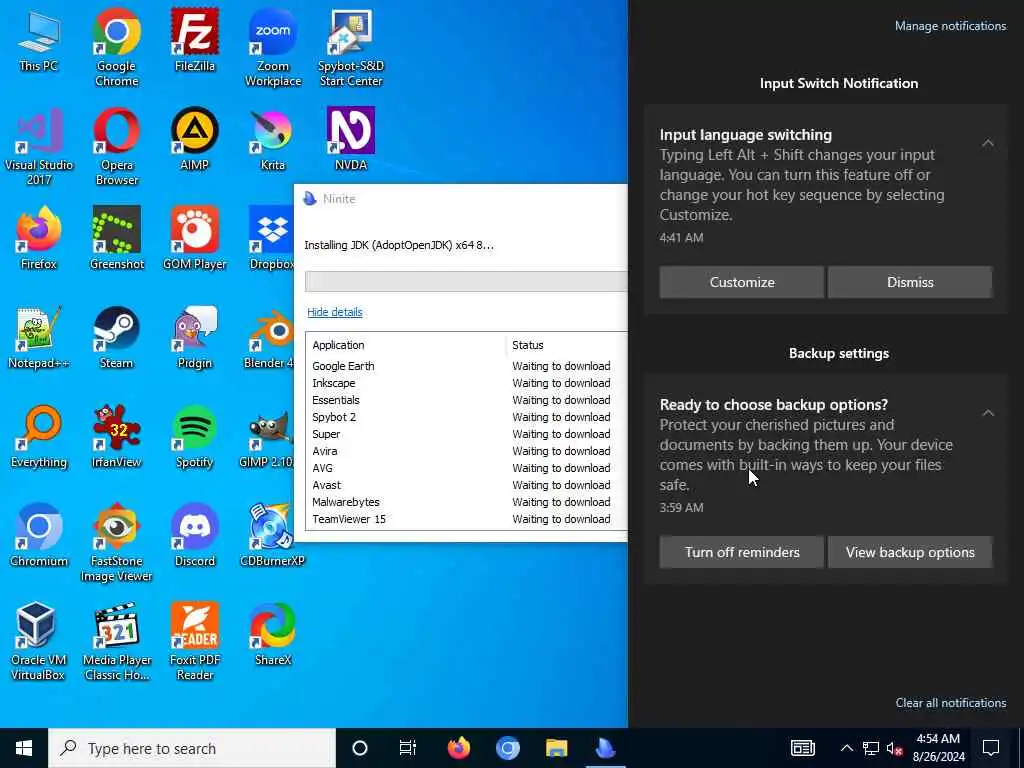
Task: Select Foxit PDF Reader desktop icon
Action: 195,643
